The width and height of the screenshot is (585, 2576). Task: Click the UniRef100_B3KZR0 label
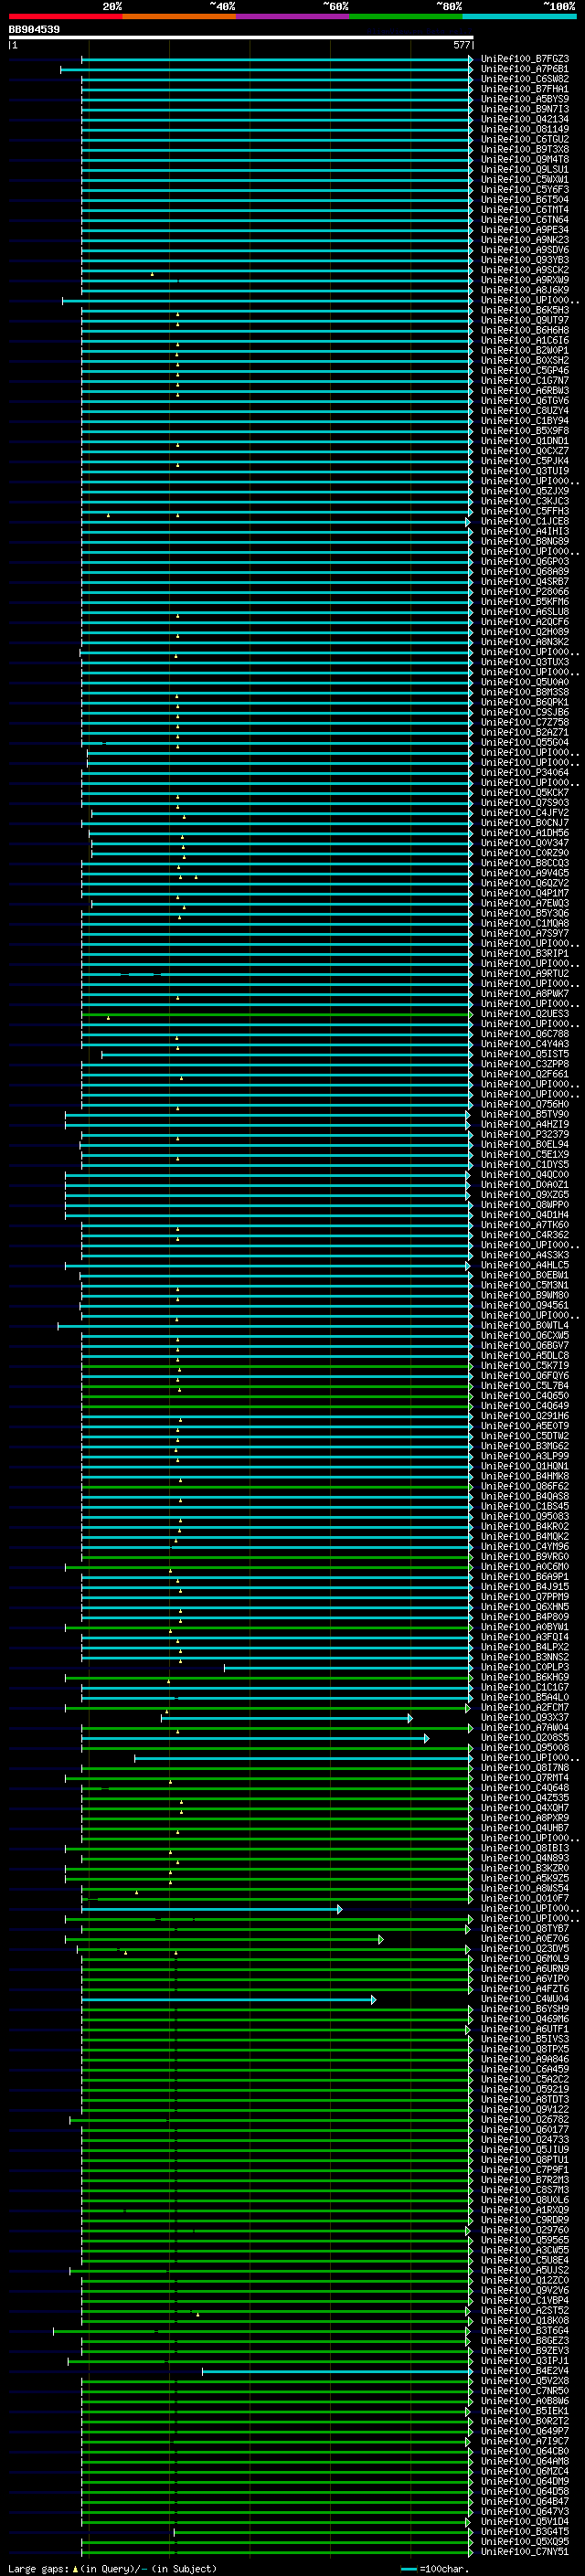point(525,1868)
